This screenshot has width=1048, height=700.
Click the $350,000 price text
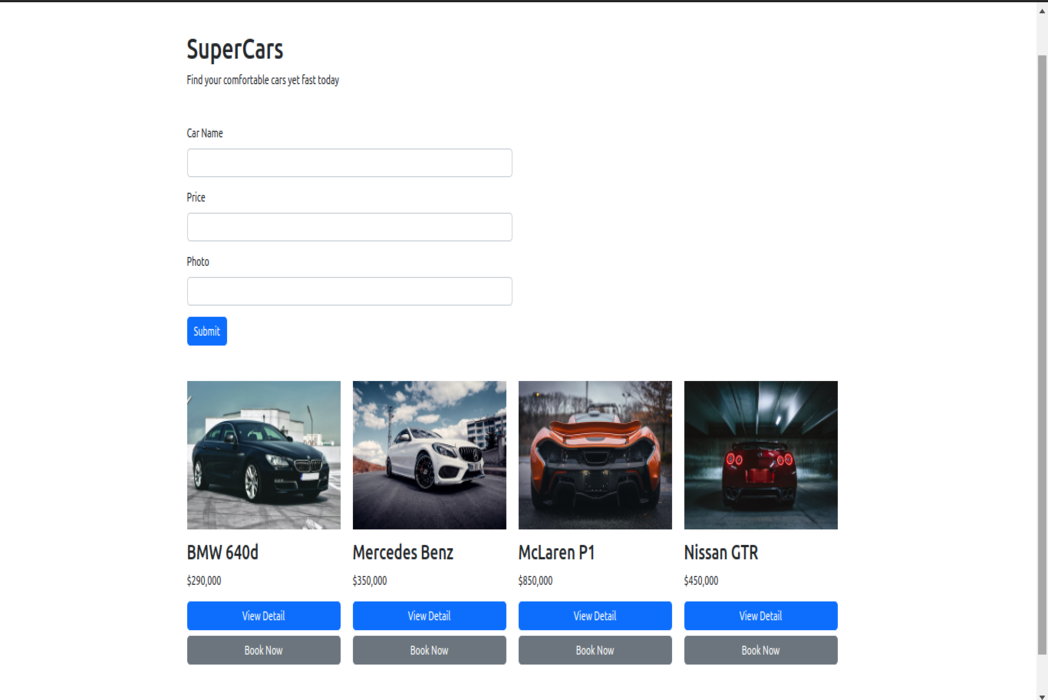370,580
